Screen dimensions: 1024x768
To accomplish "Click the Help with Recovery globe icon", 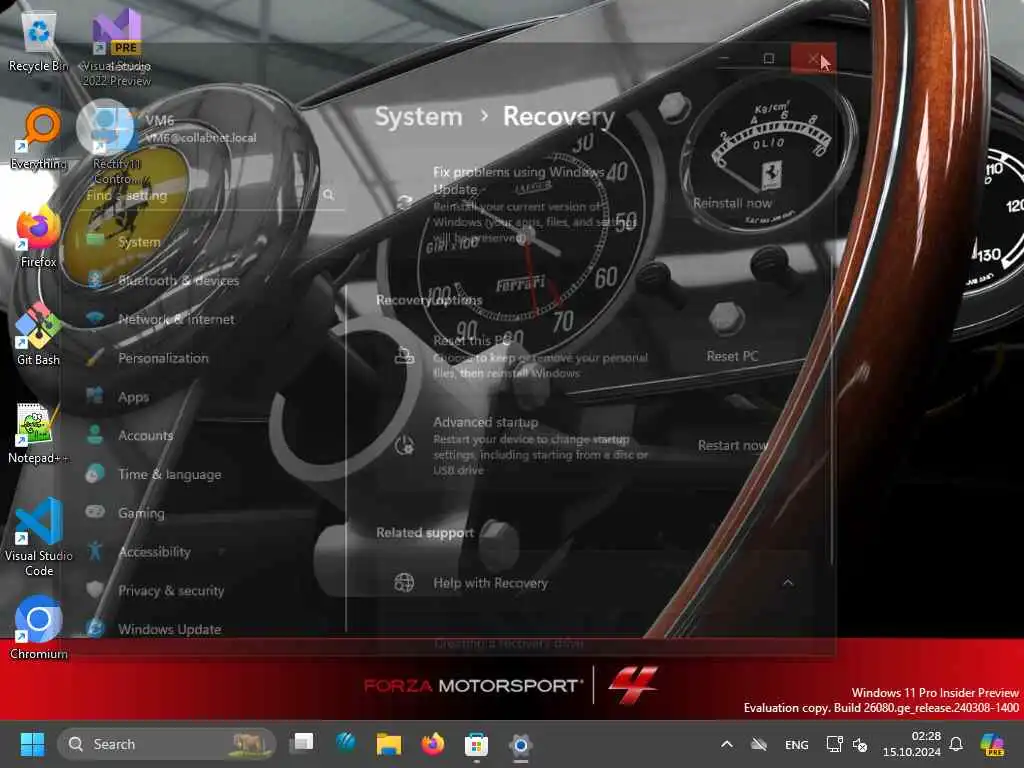I will 404,583.
